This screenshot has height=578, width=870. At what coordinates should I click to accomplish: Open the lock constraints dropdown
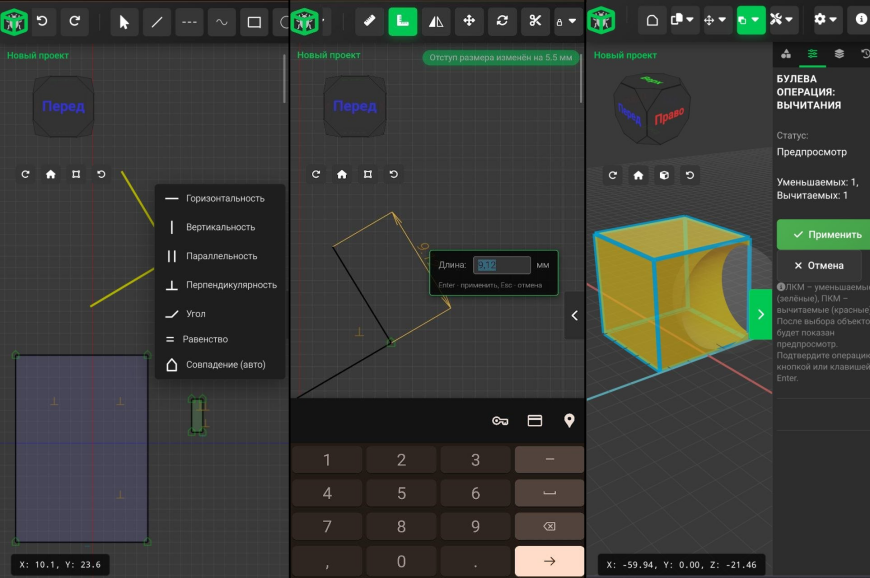tap(567, 22)
